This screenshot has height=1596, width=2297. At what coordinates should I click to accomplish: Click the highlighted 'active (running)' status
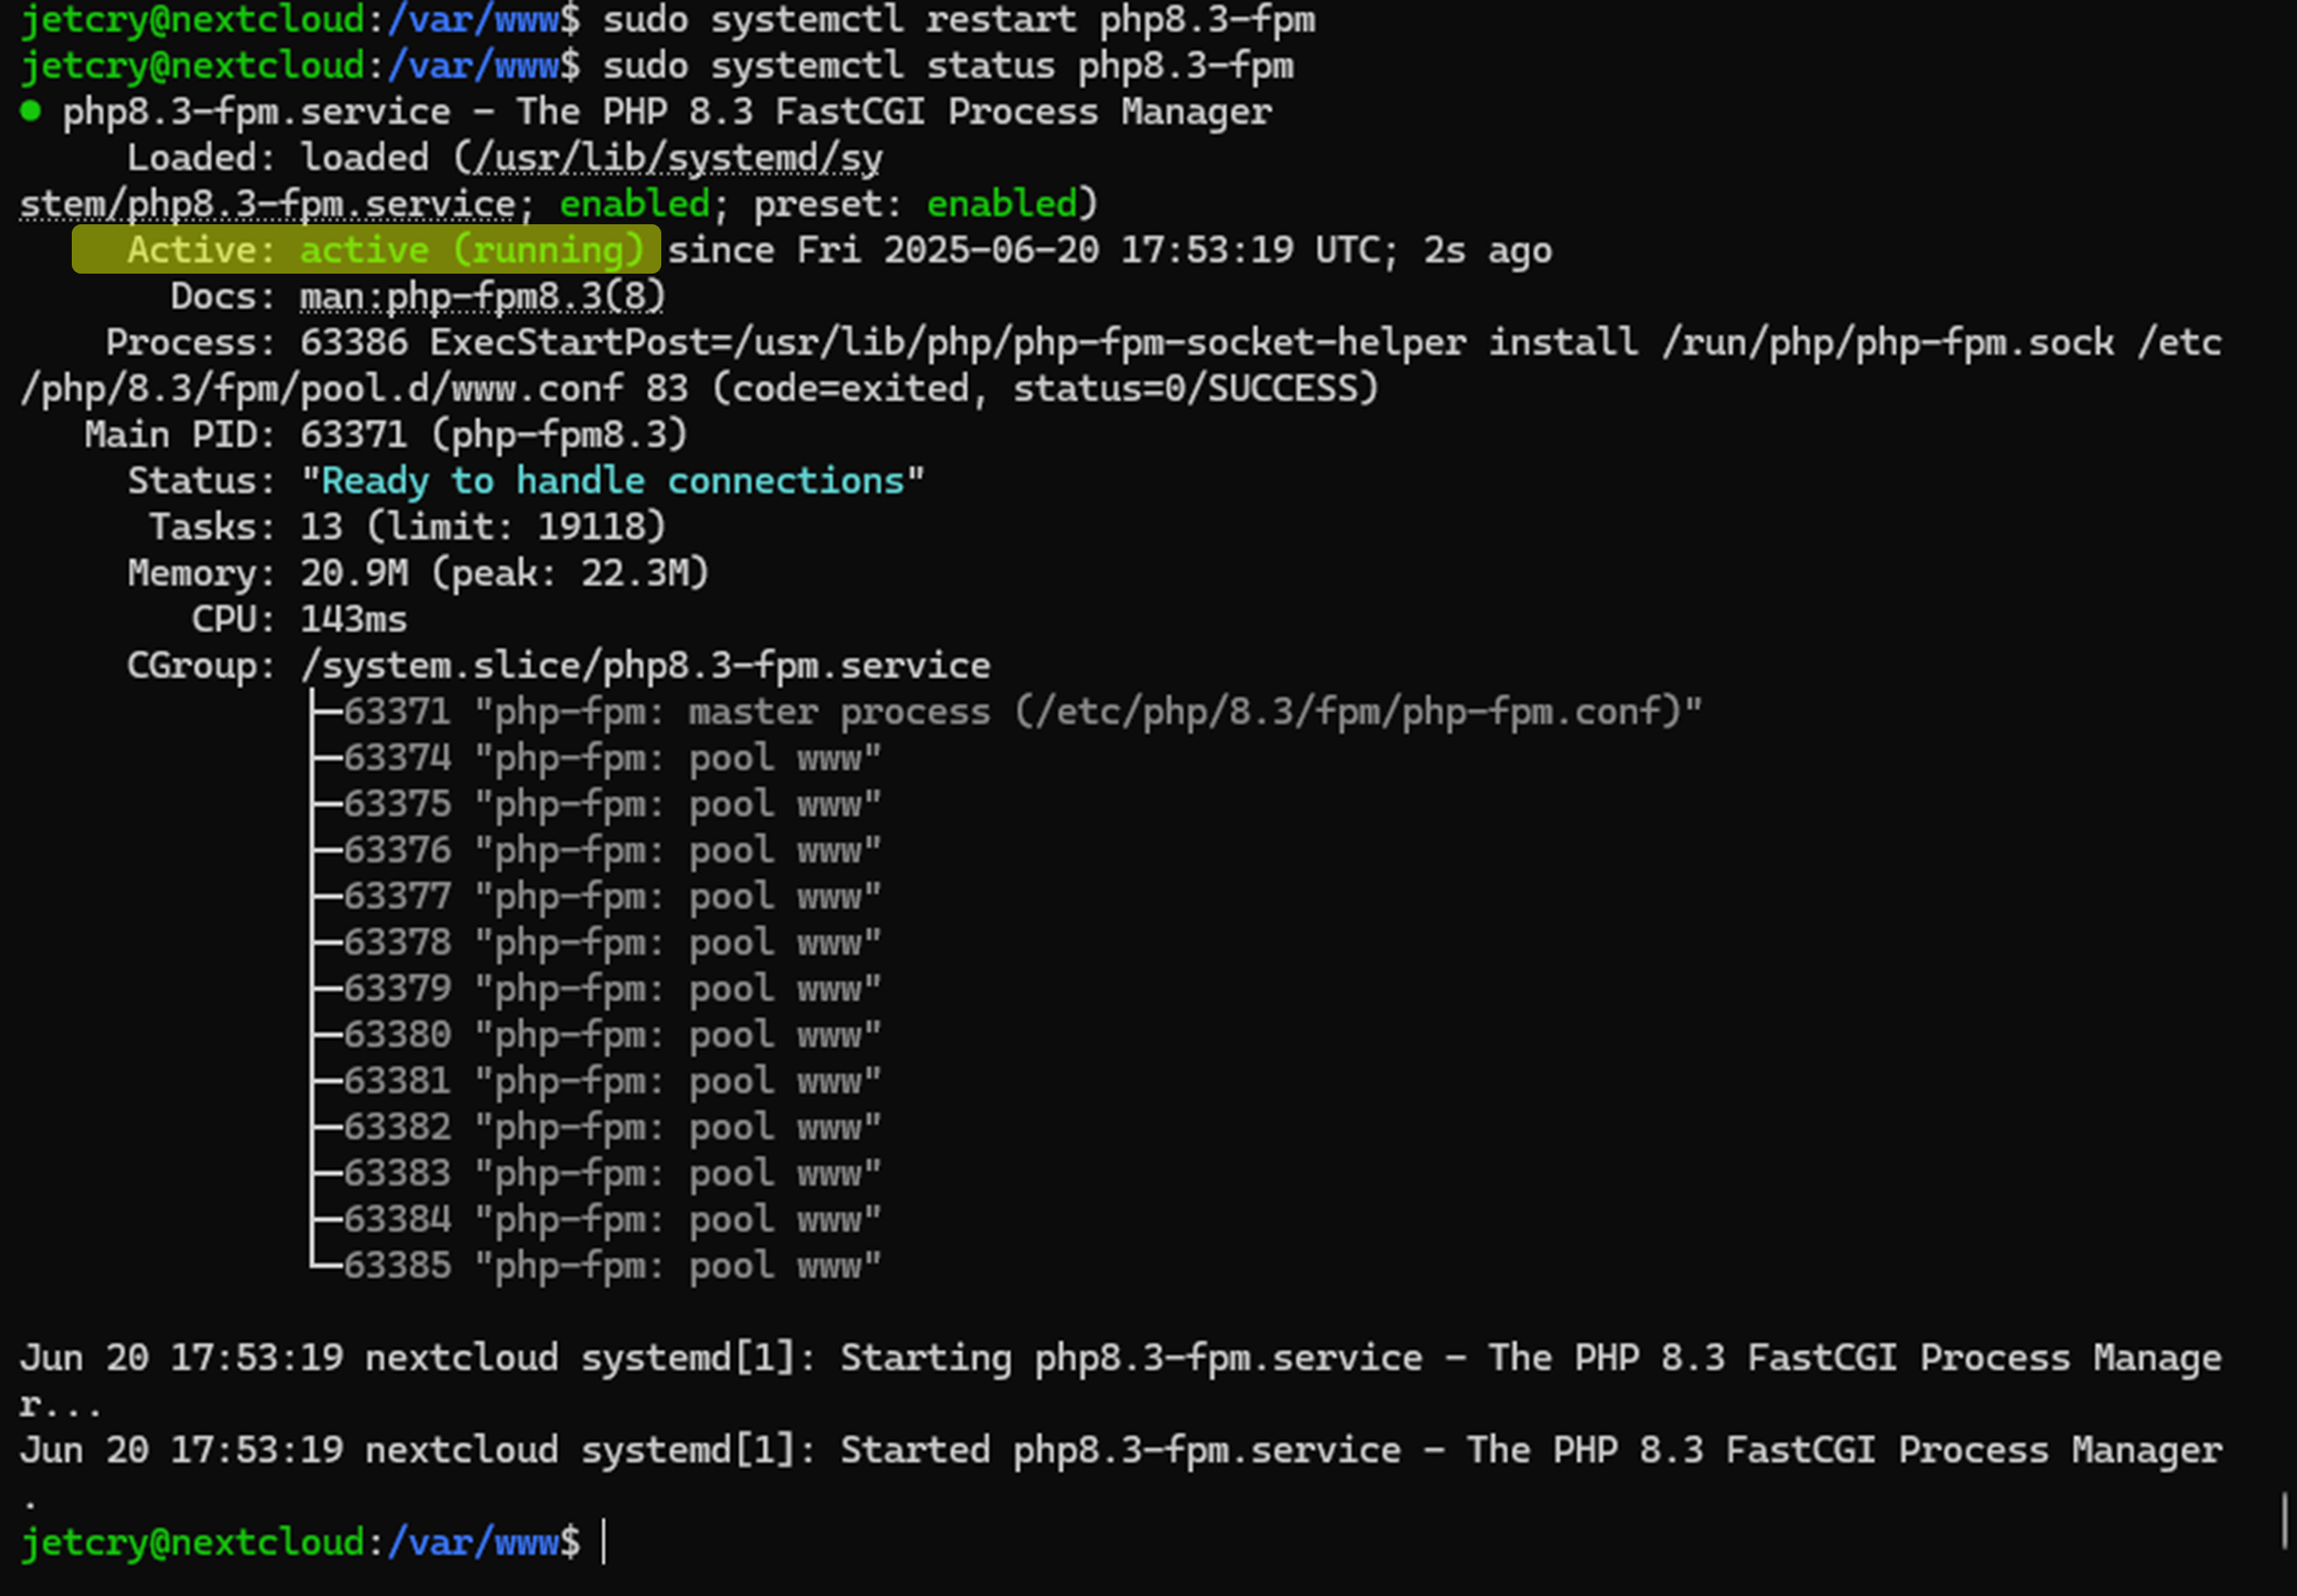click(x=472, y=250)
